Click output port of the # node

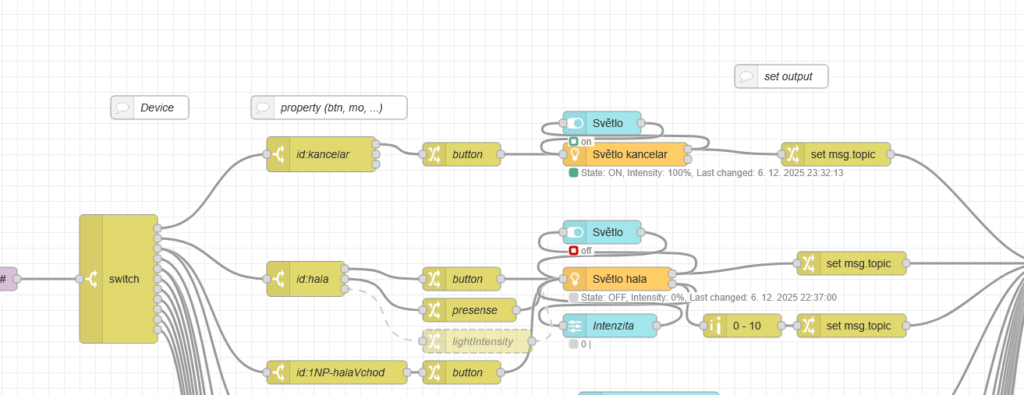17,279
